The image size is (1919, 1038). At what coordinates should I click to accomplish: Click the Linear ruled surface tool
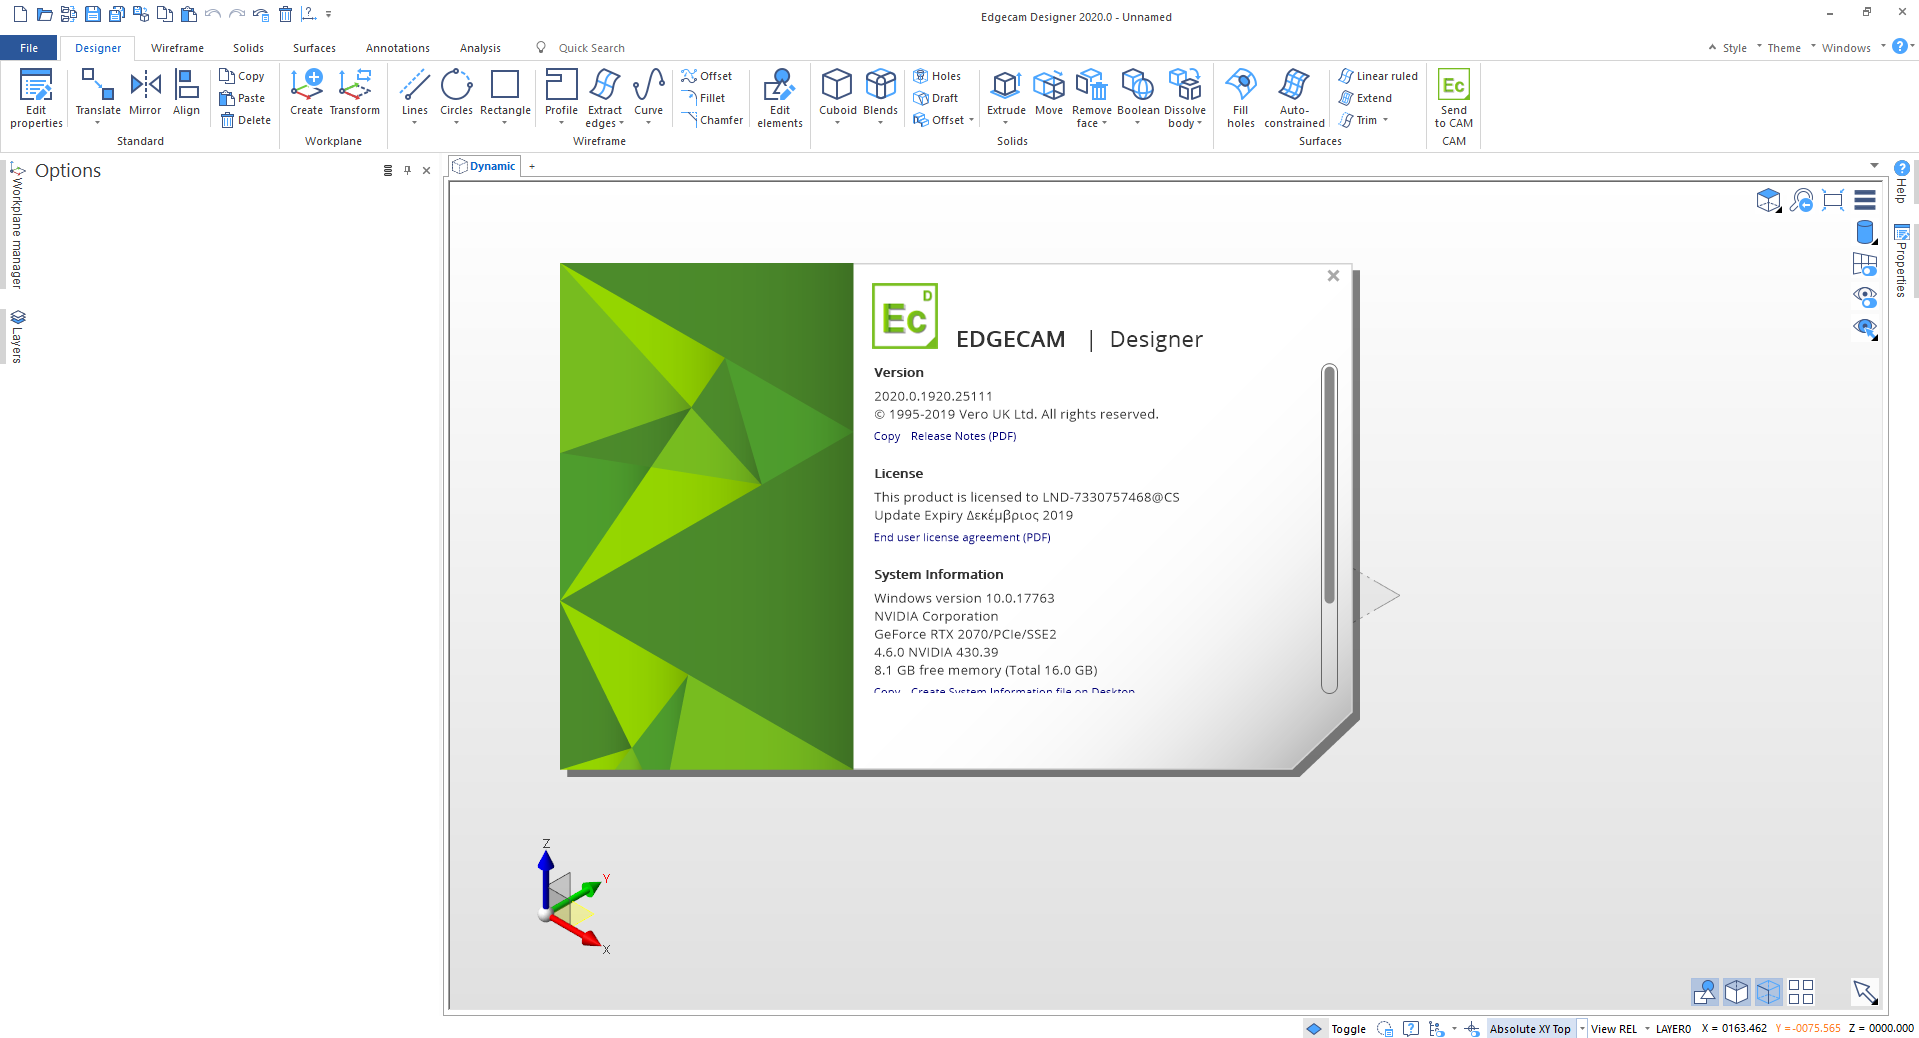[1378, 76]
